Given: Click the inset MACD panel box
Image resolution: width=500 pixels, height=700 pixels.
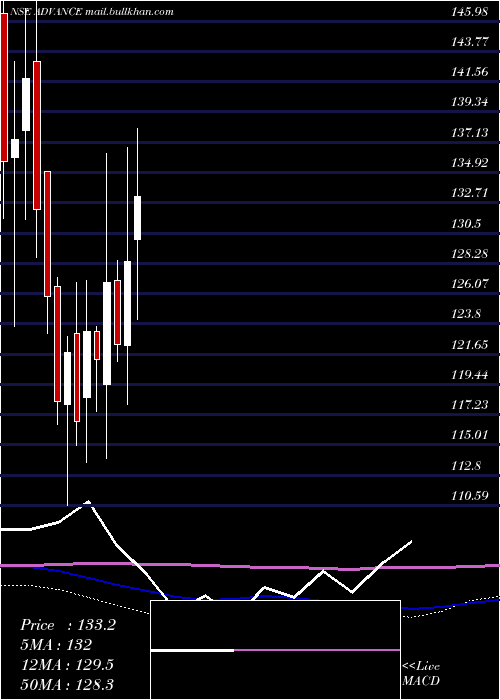Looking at the screenshot, I should (x=275, y=650).
